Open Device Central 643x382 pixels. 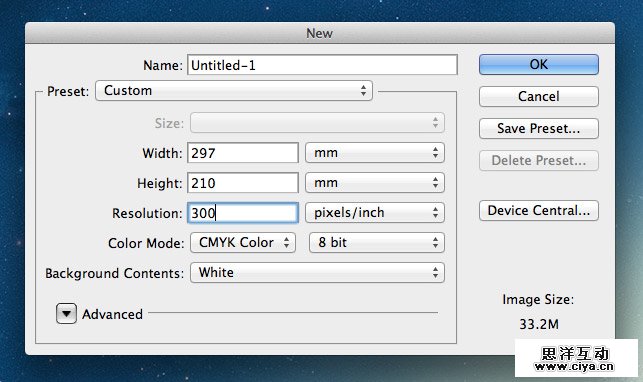click(538, 210)
